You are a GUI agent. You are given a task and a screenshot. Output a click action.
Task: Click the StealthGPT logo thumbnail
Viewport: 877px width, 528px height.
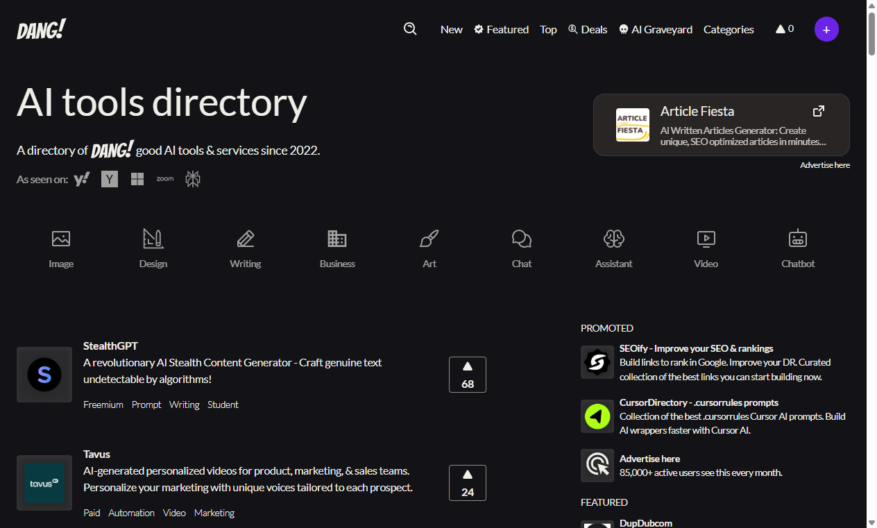[x=44, y=374]
